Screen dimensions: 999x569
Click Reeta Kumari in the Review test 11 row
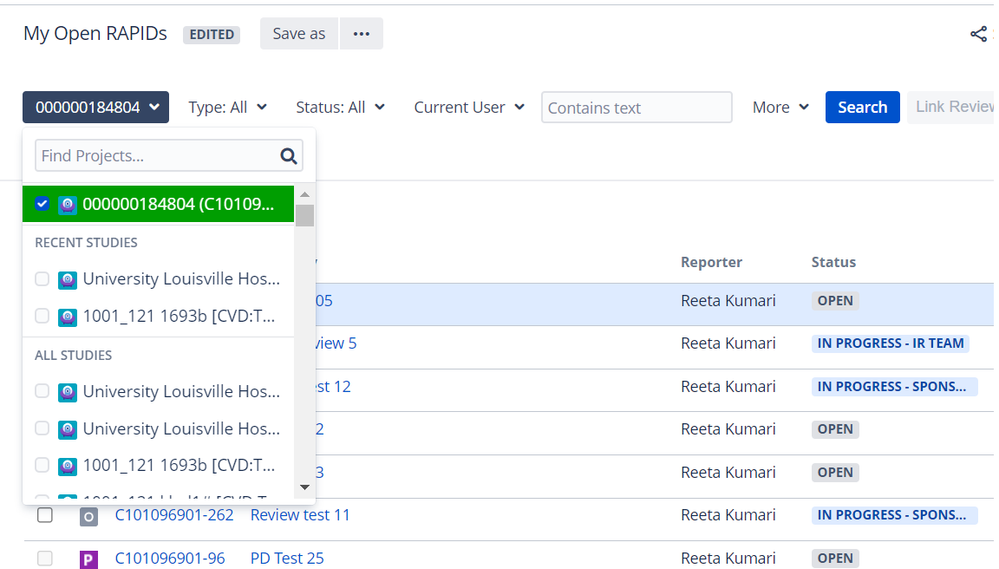click(x=728, y=515)
